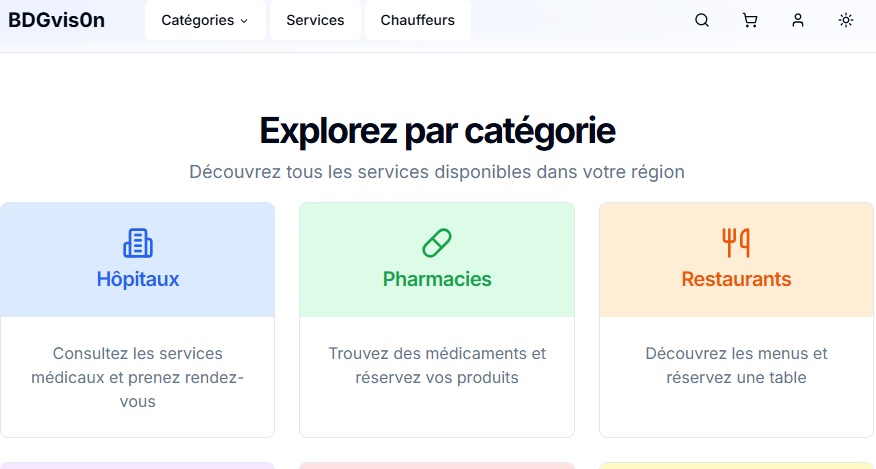The width and height of the screenshot is (876, 469).
Task: Click the Hôpitaux card description text
Action: pos(138,378)
